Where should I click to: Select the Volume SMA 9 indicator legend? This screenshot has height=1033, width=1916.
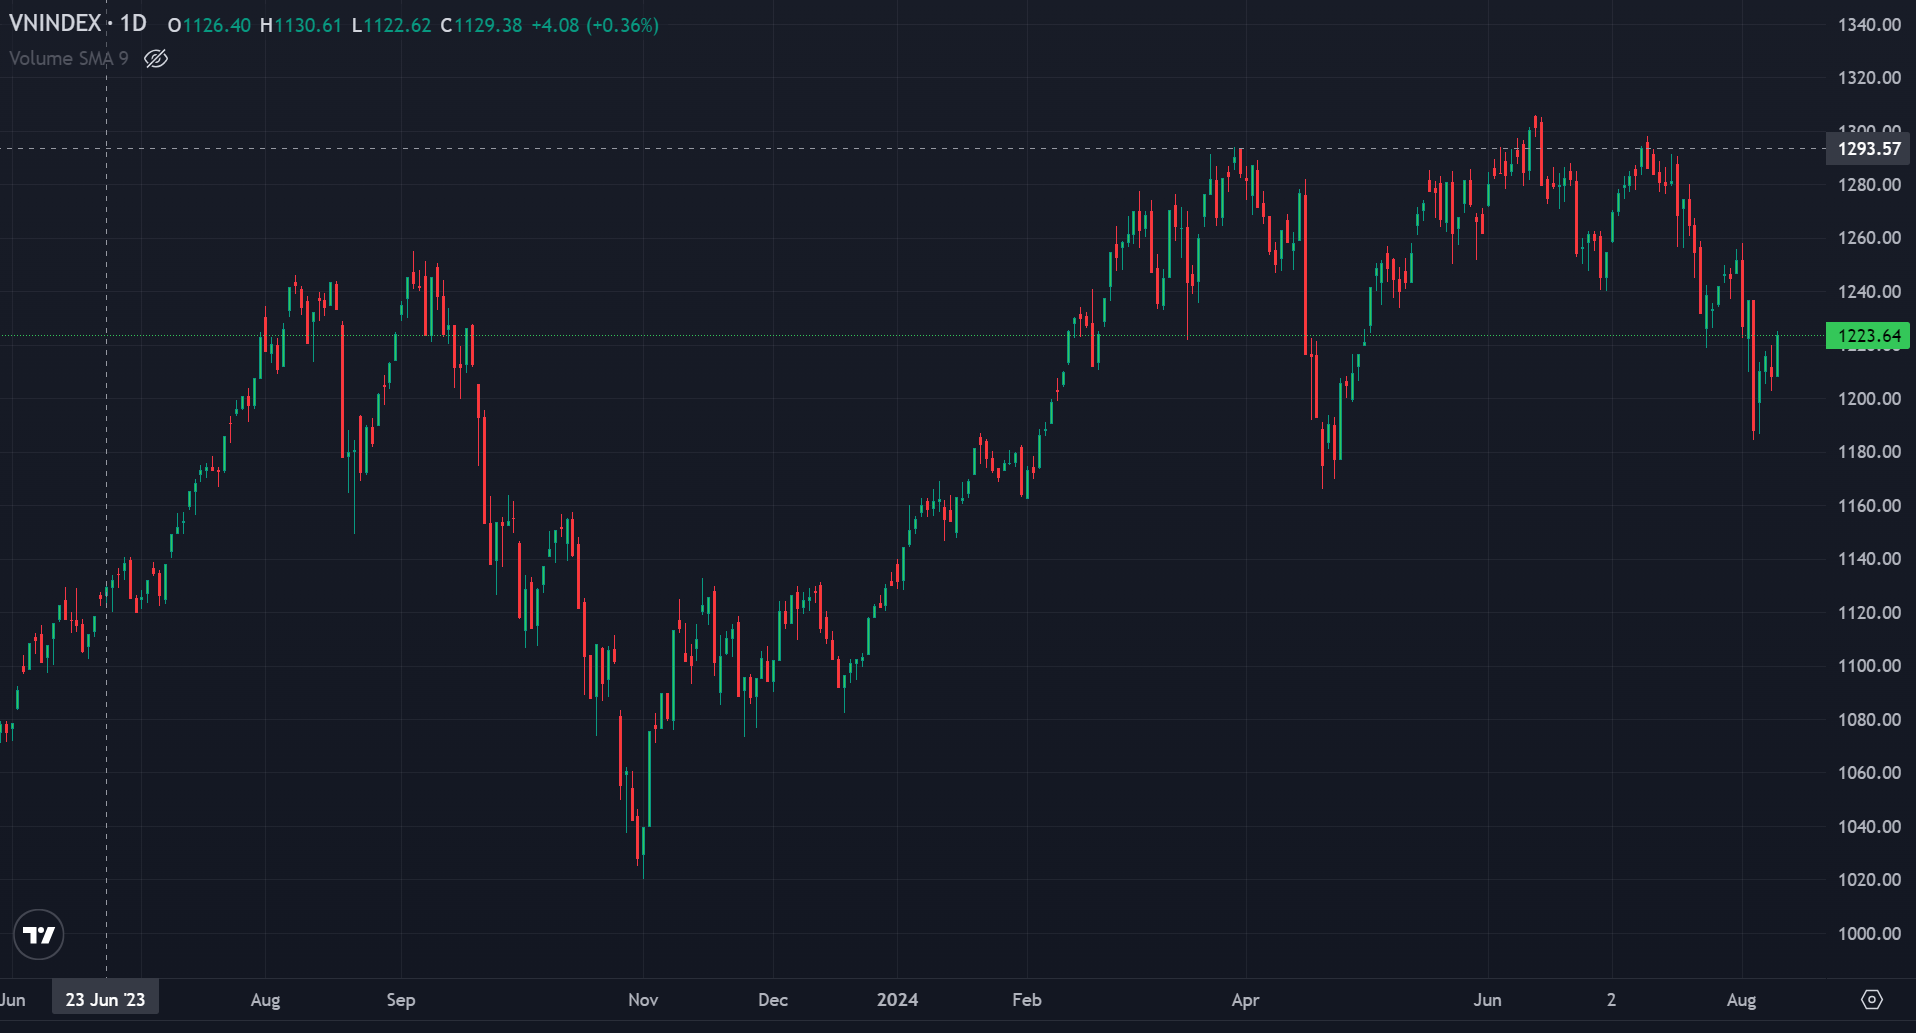coord(69,59)
